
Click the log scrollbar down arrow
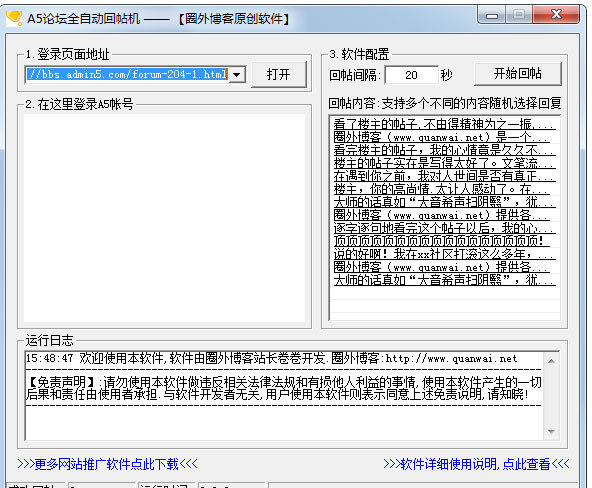[x=551, y=431]
